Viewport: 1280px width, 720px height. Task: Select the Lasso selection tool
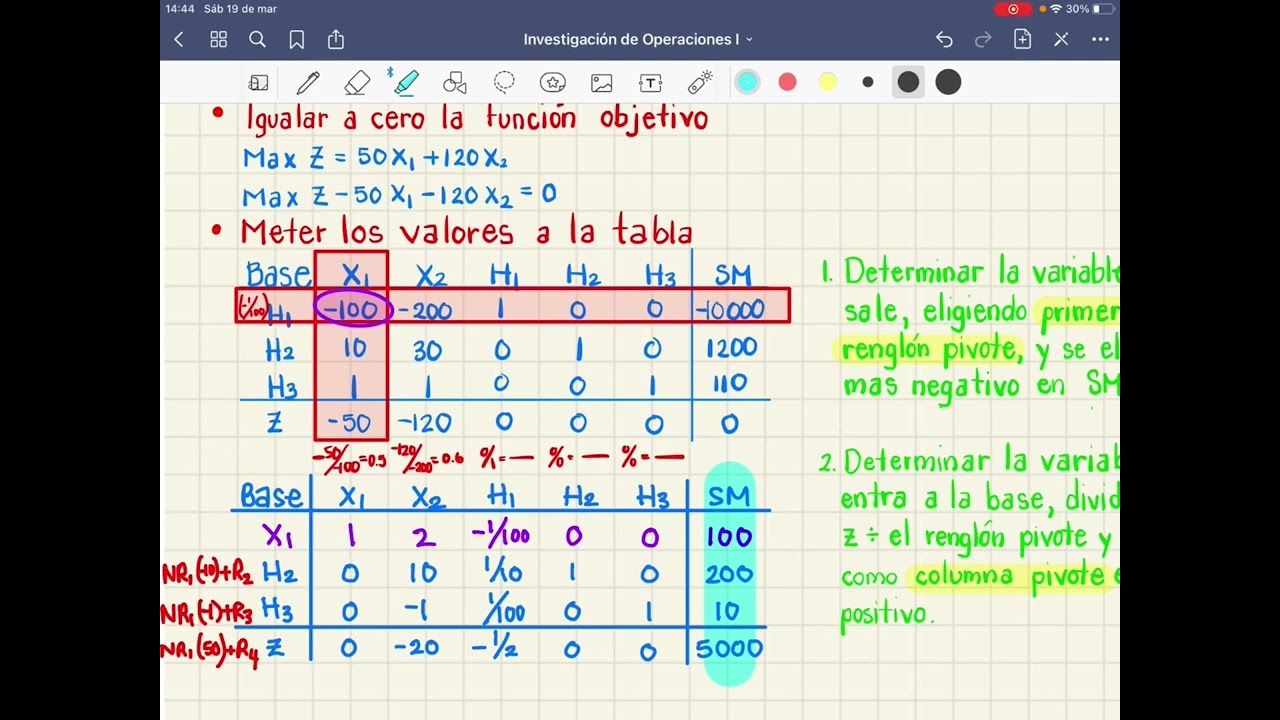504,83
